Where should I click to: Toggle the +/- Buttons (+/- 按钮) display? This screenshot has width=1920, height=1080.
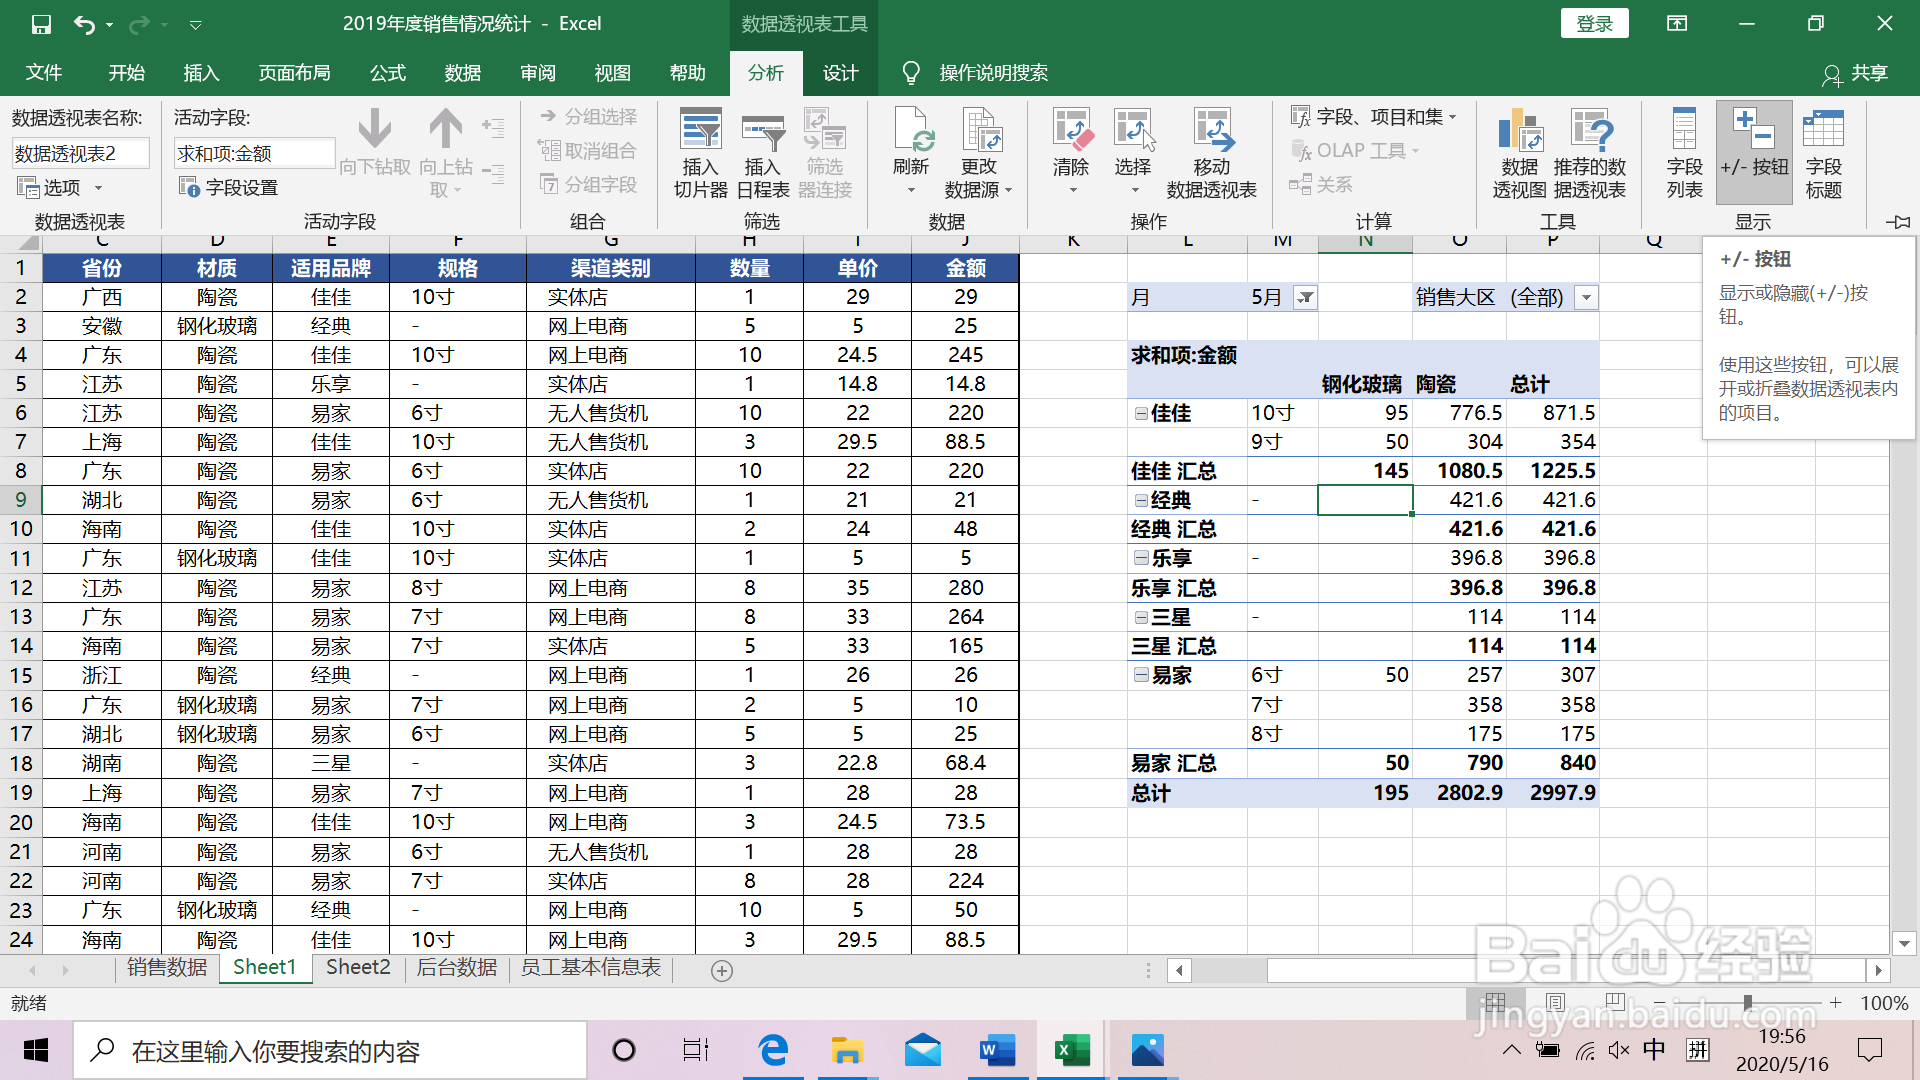(1754, 153)
